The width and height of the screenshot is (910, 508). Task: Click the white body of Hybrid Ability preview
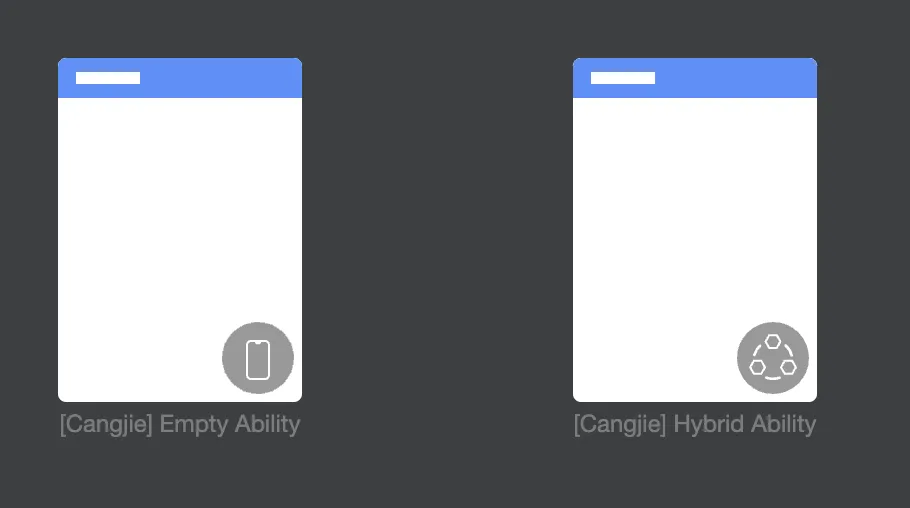695,221
